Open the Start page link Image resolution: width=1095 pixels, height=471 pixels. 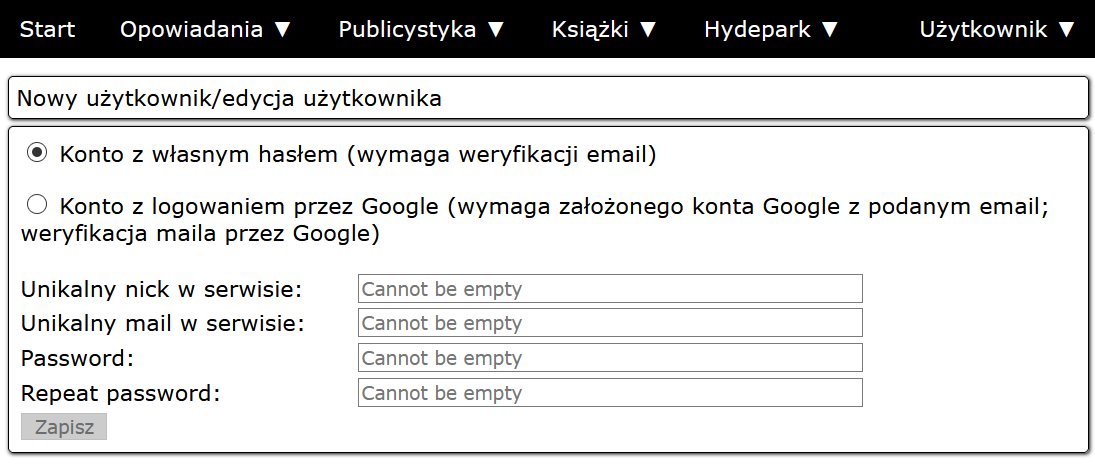pos(47,29)
